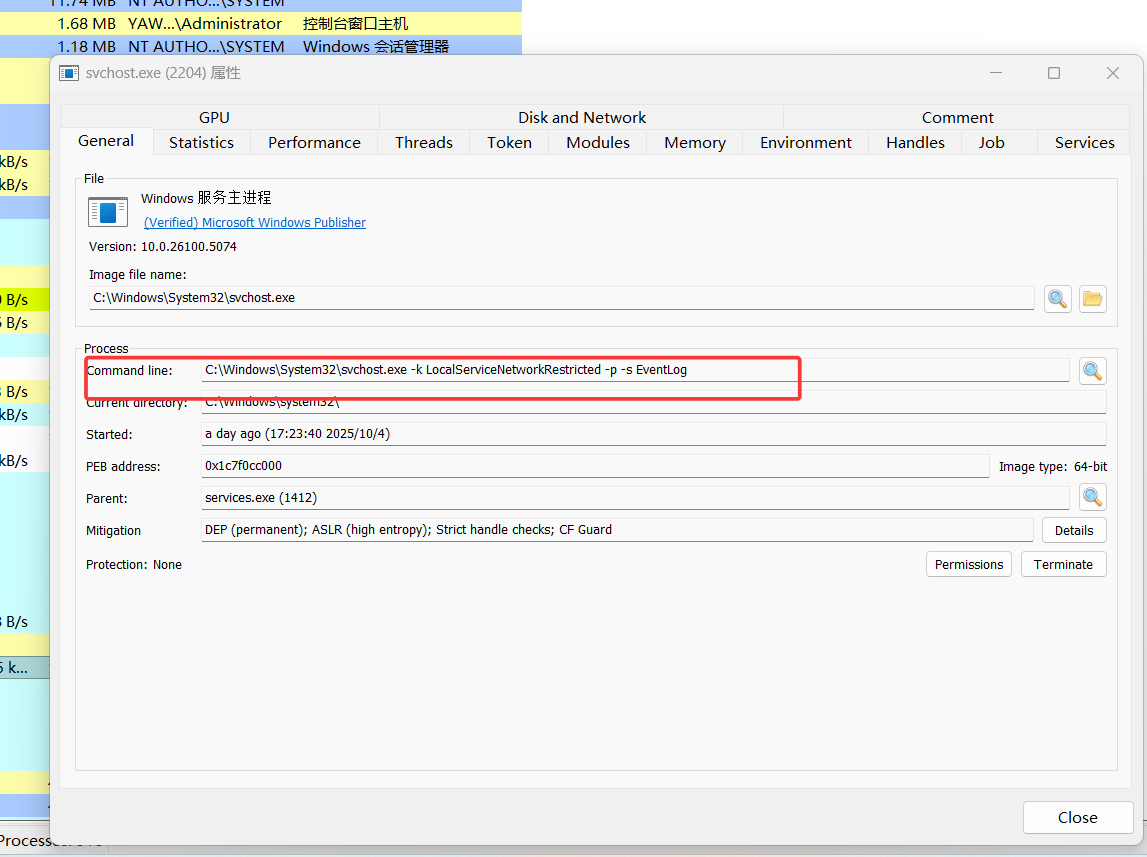Viewport: 1147px width, 857px height.
Task: Click the Close button at bottom
Action: tap(1078, 817)
